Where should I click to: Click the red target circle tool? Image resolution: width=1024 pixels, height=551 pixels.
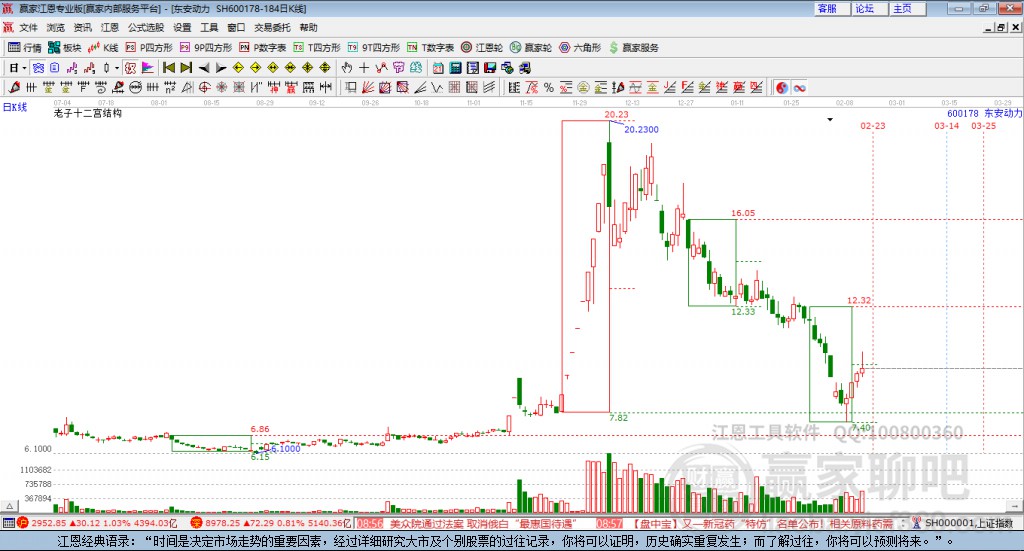tap(204, 87)
